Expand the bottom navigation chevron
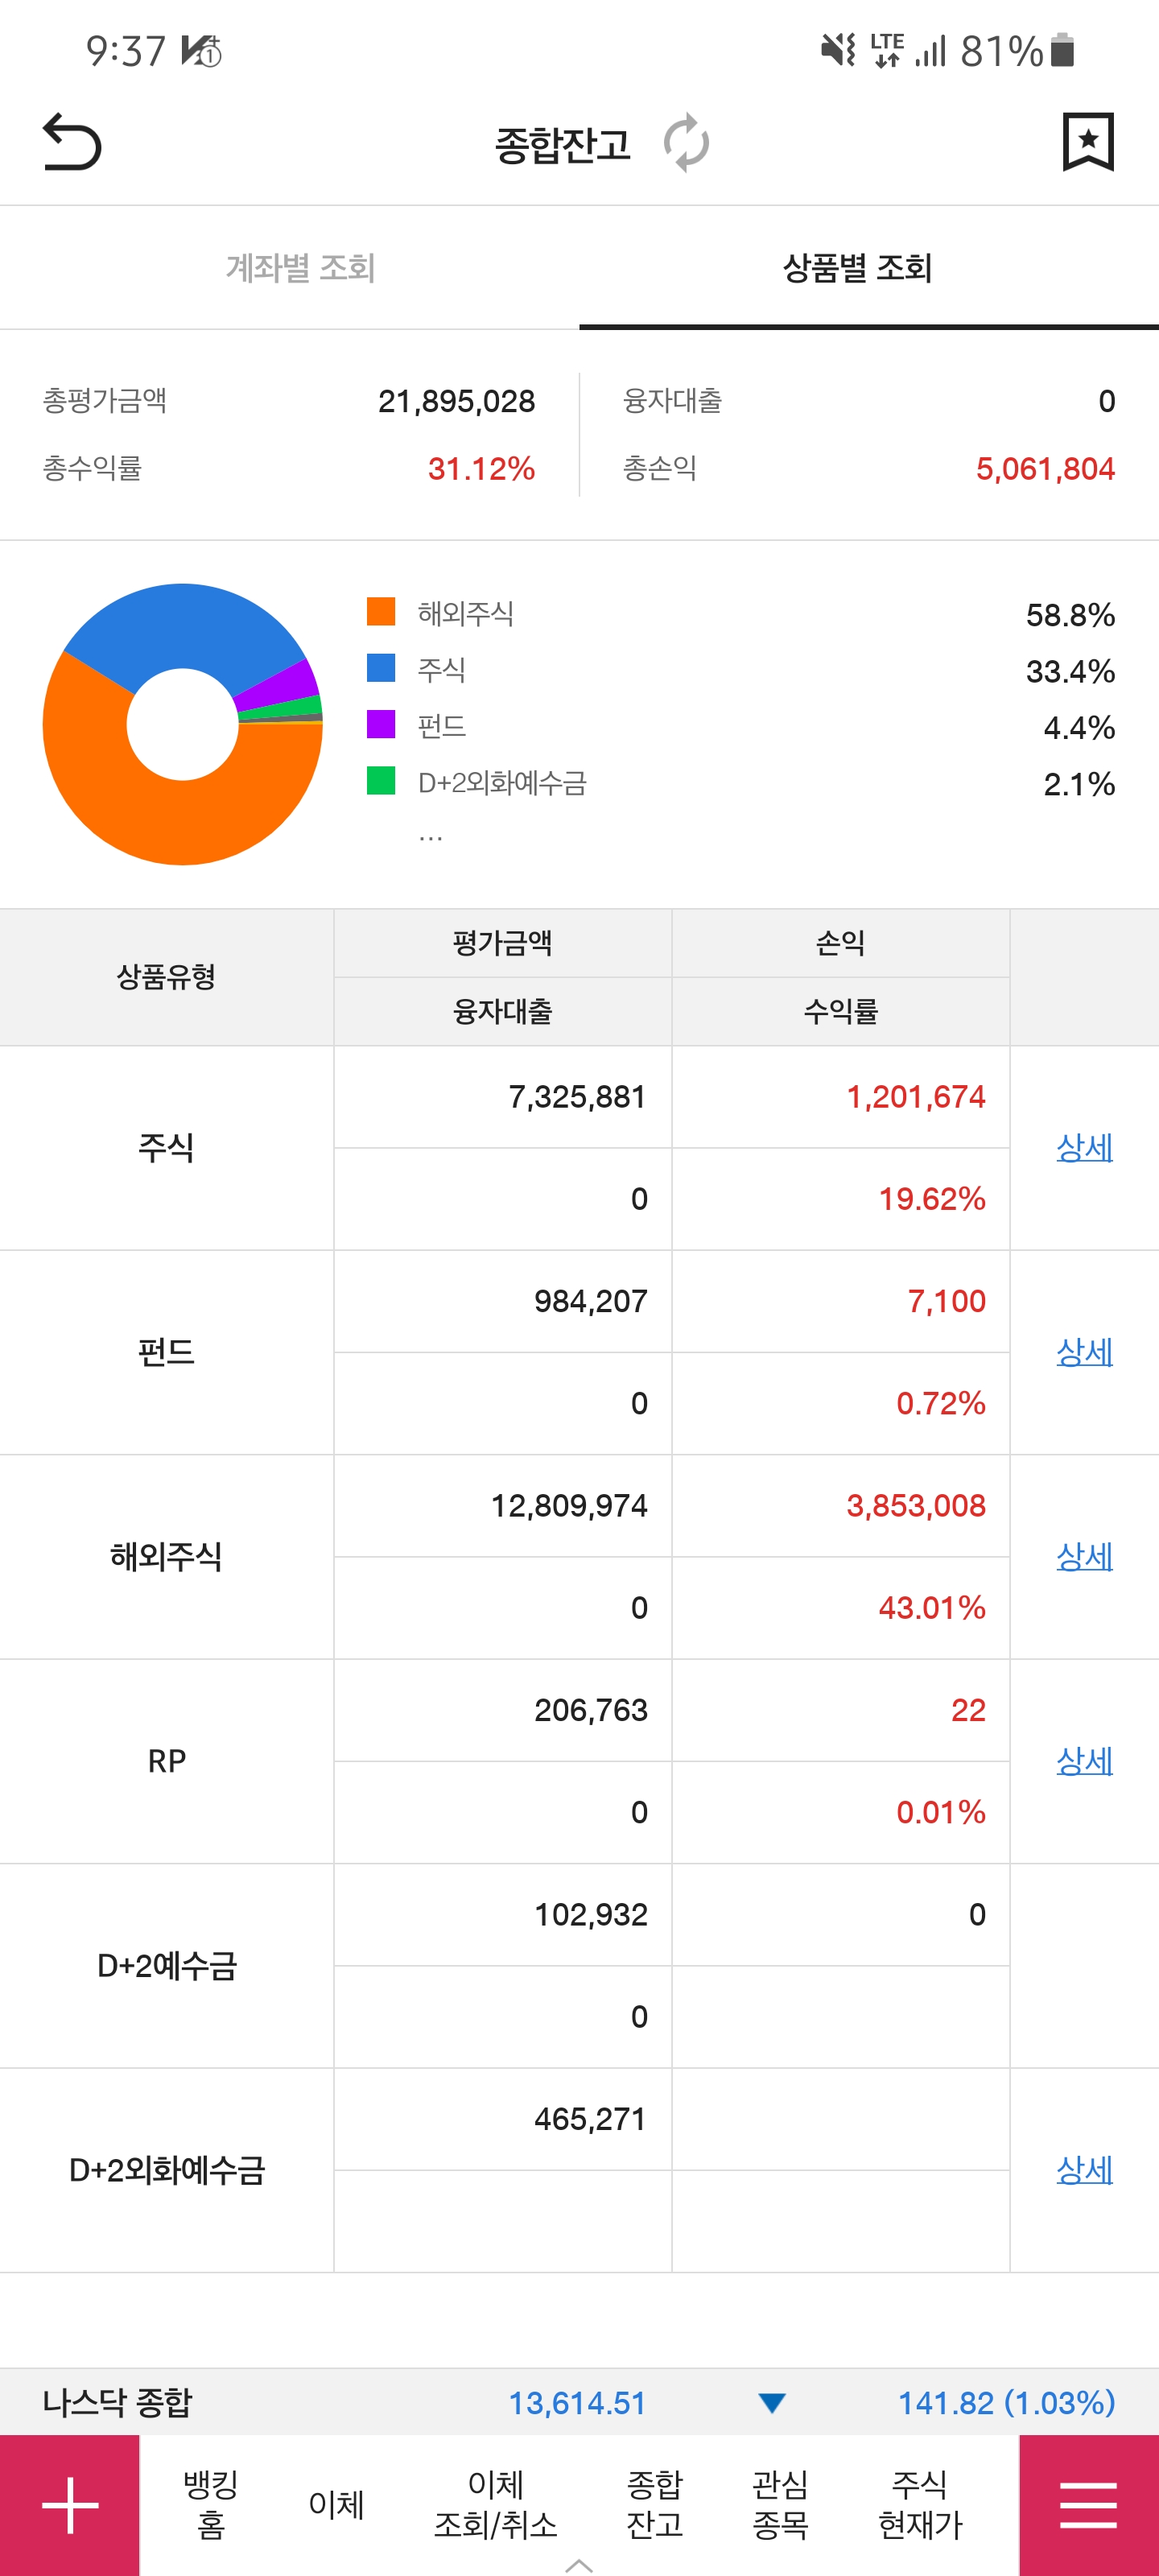 (579, 2565)
